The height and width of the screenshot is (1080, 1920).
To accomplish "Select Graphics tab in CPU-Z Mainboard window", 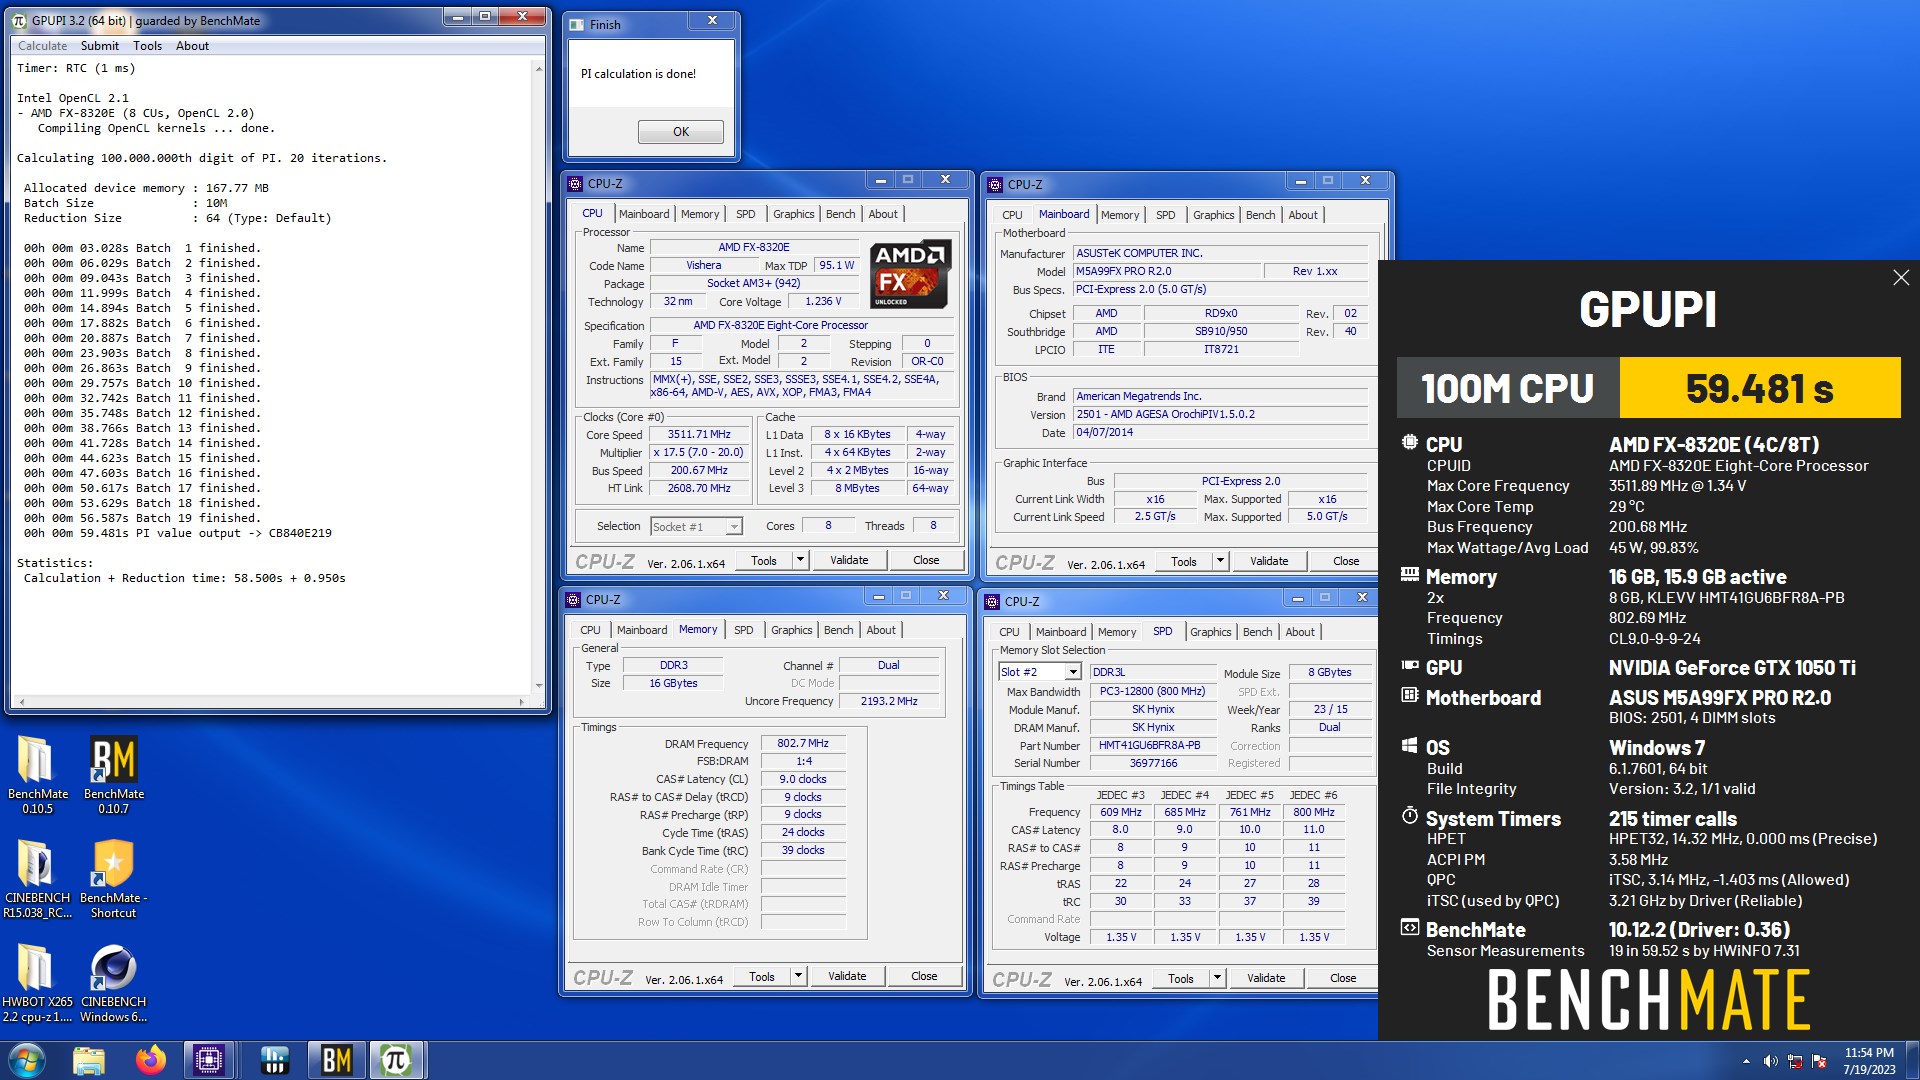I will click(x=1214, y=215).
